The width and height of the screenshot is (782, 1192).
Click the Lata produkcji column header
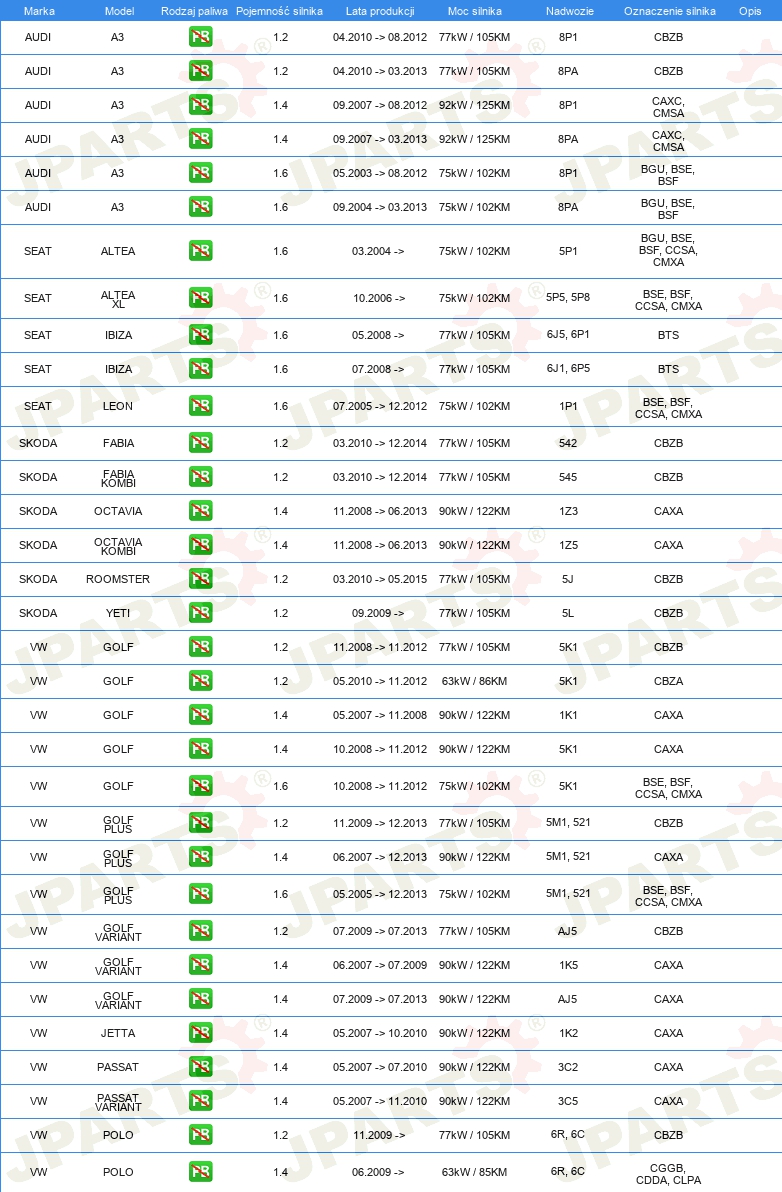(x=380, y=11)
